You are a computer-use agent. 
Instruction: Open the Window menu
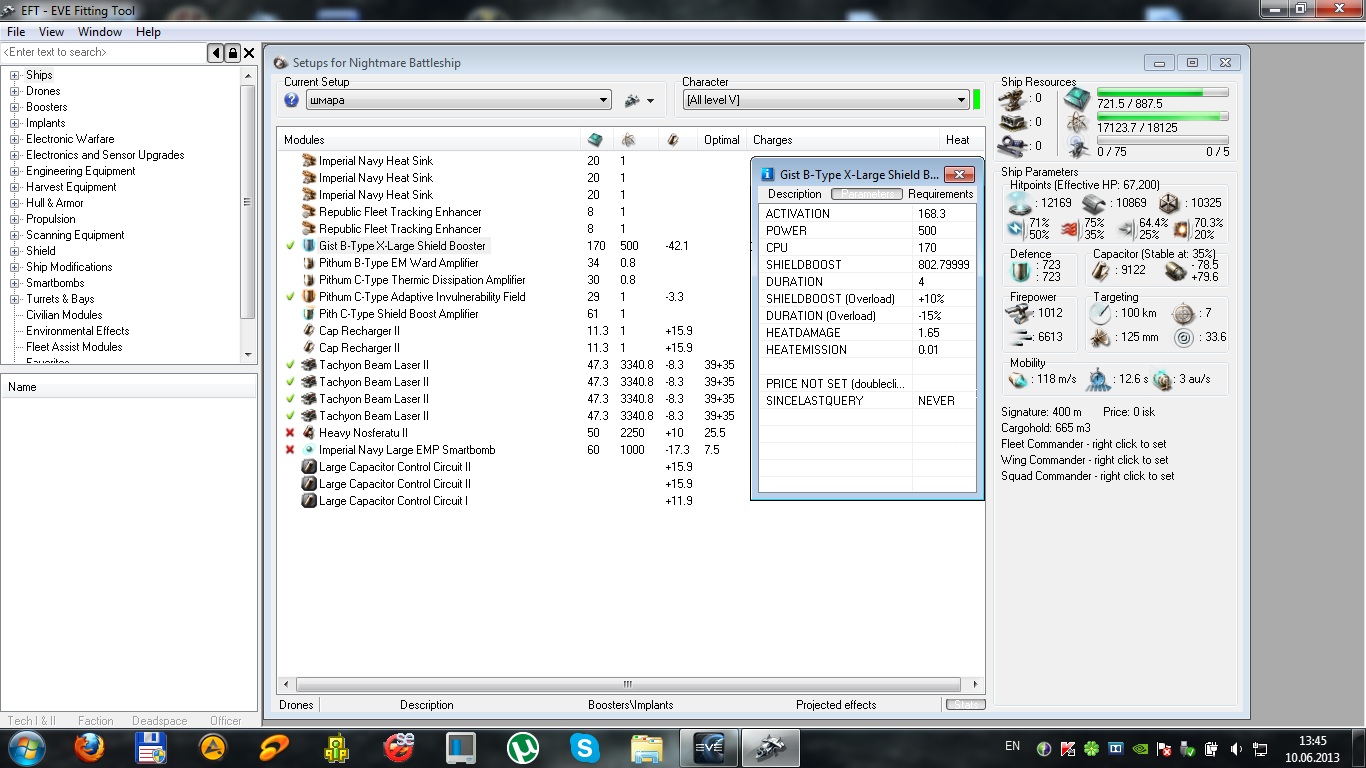point(100,32)
